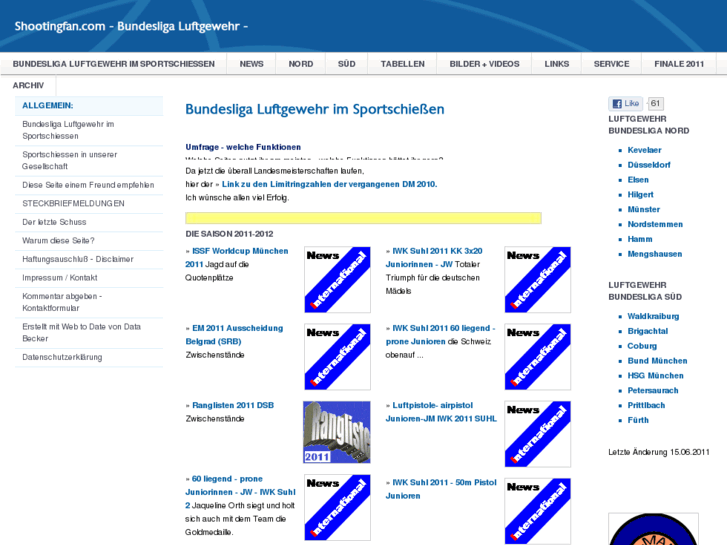The width and height of the screenshot is (727, 545).
Task: Open News image next to IWK Suhl KK 3x20
Action: point(537,280)
